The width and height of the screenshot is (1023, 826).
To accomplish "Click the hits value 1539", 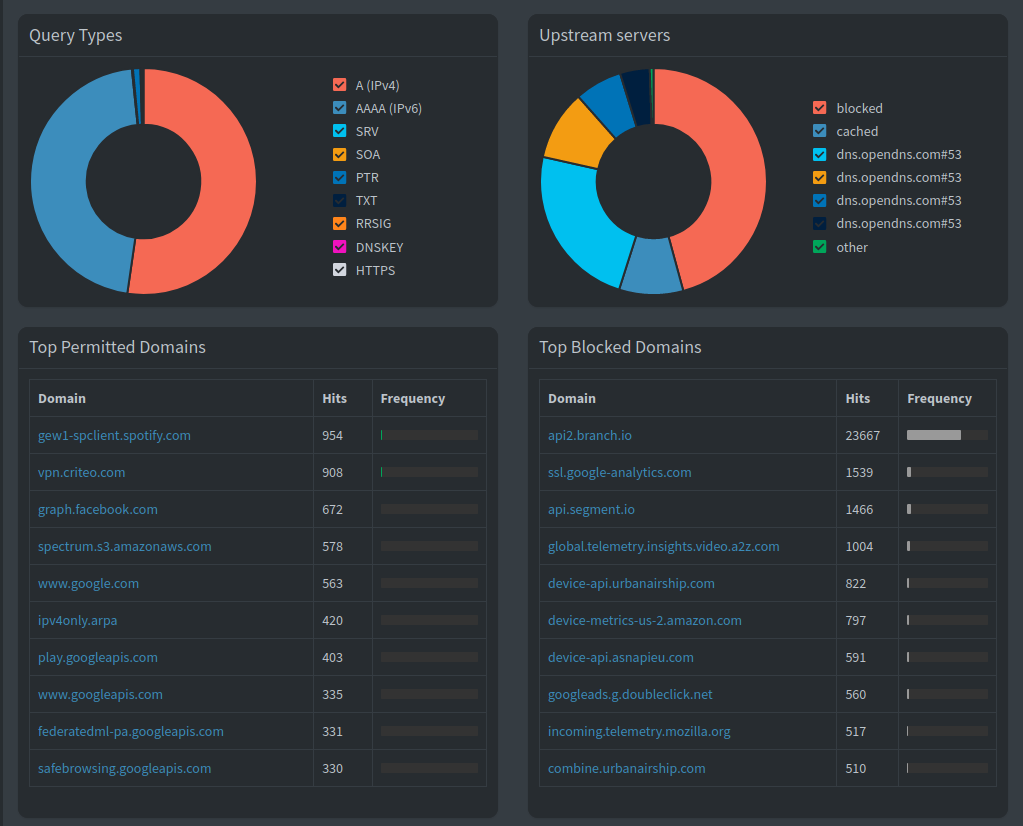I will pos(859,472).
